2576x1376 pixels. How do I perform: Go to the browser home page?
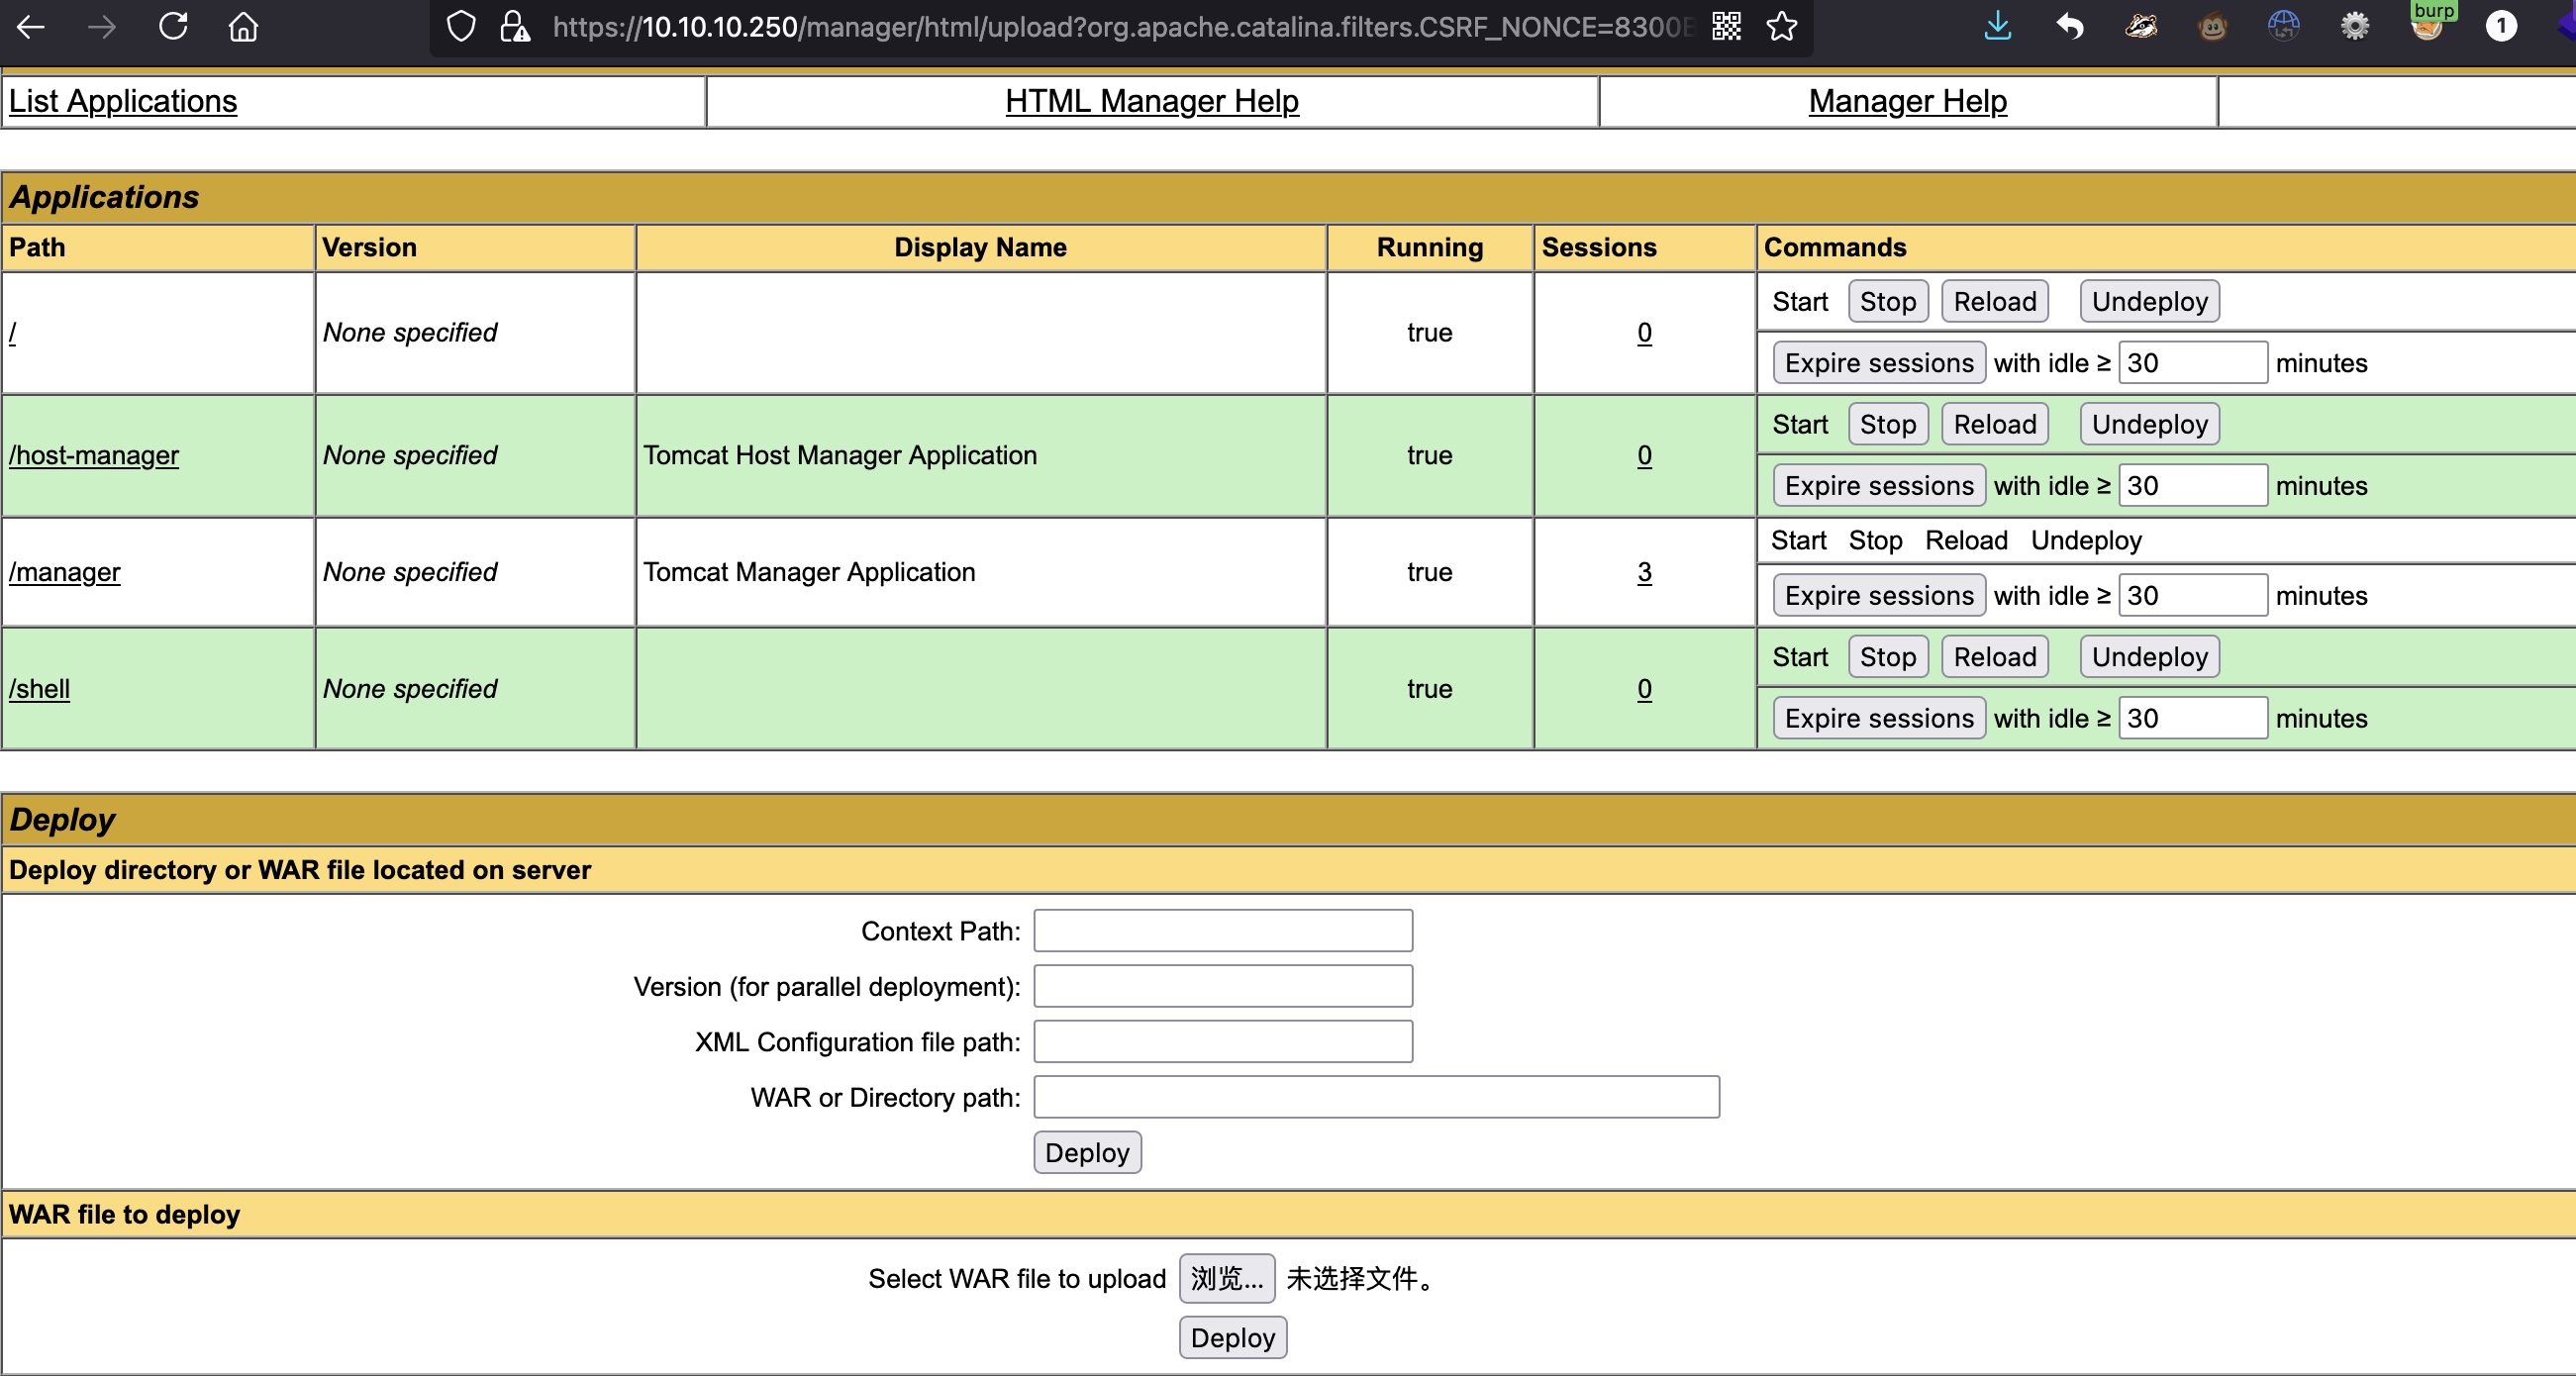[x=243, y=27]
